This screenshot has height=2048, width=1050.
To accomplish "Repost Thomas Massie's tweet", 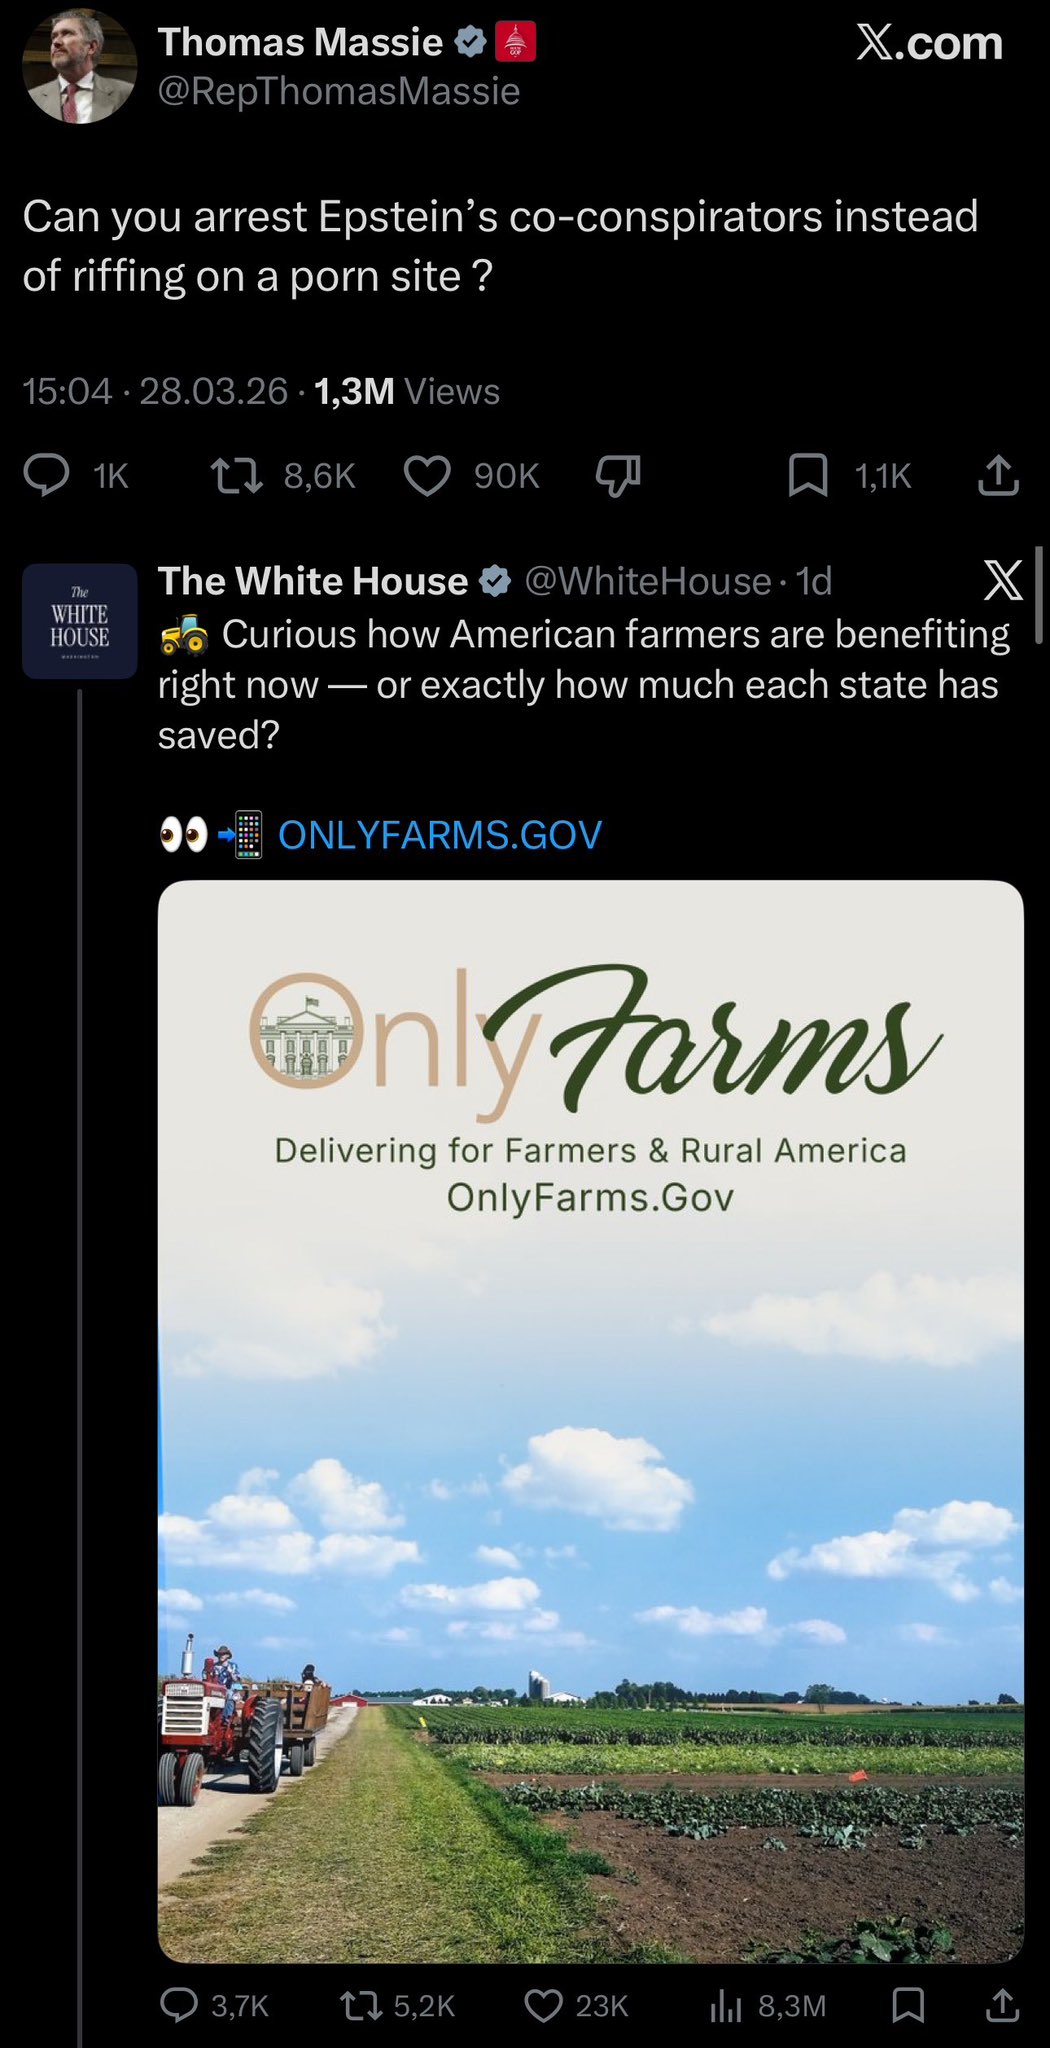I will tap(237, 475).
